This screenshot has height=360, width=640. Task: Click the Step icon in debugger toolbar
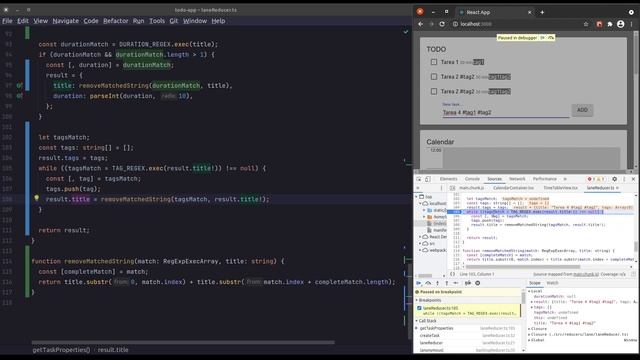tap(456, 283)
